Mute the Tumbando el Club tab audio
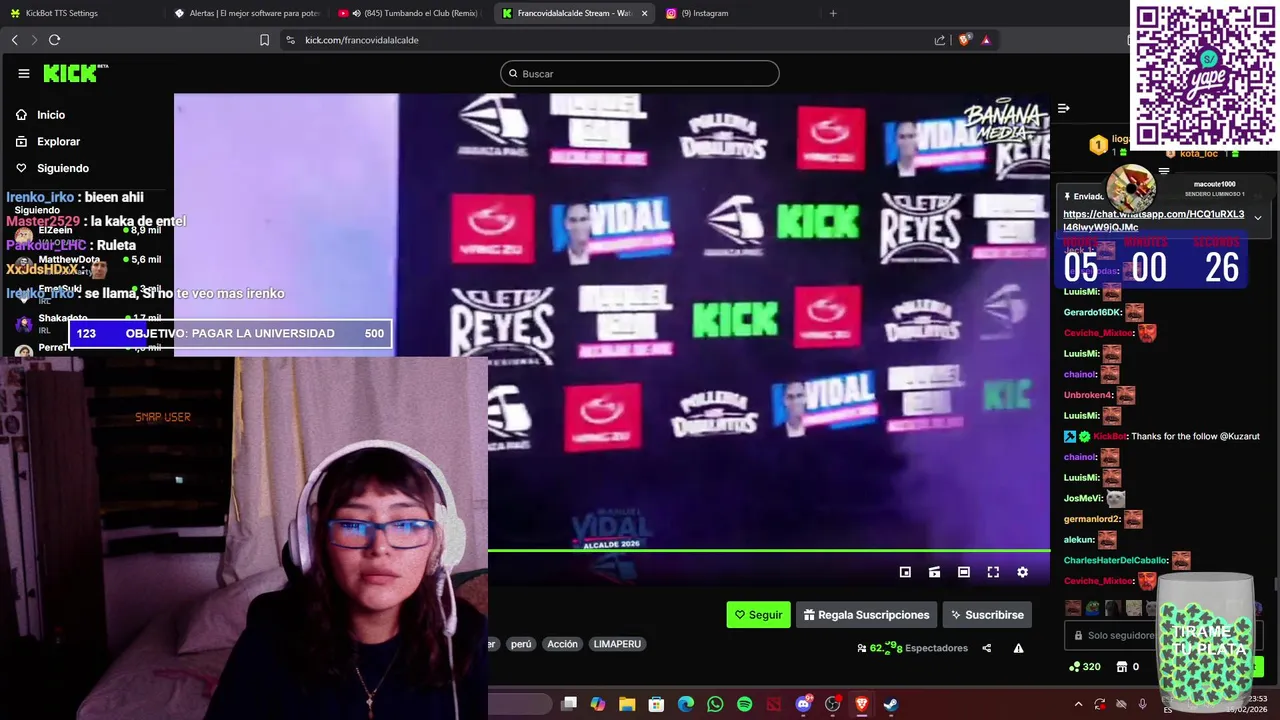This screenshot has height=720, width=1280. (356, 13)
